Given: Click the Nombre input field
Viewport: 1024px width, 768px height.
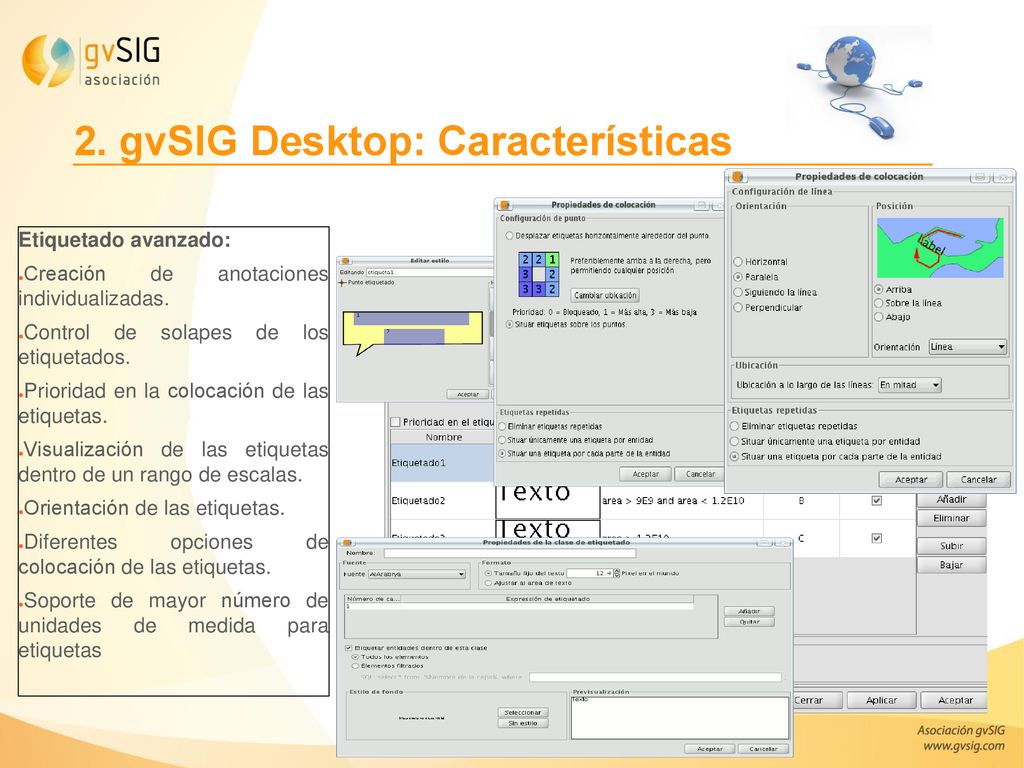Looking at the screenshot, I should click(509, 553).
